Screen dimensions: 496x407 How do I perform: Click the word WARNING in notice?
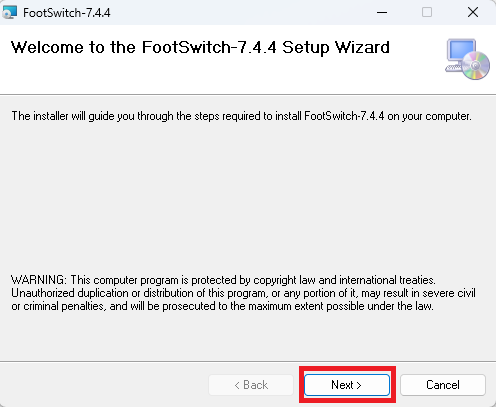click(39, 280)
